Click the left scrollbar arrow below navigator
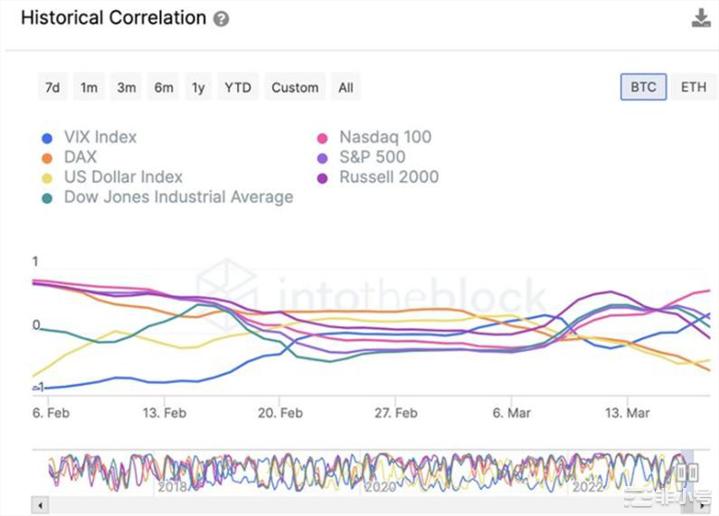719x516 pixels. [39, 503]
